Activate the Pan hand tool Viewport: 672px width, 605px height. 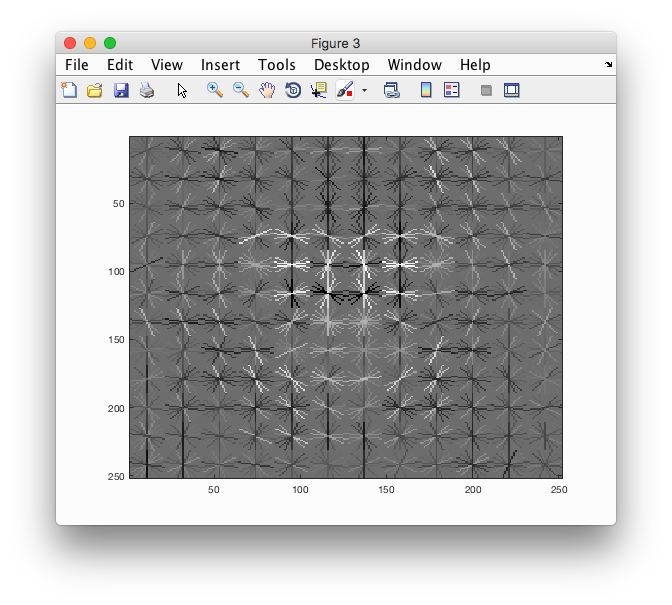267,90
